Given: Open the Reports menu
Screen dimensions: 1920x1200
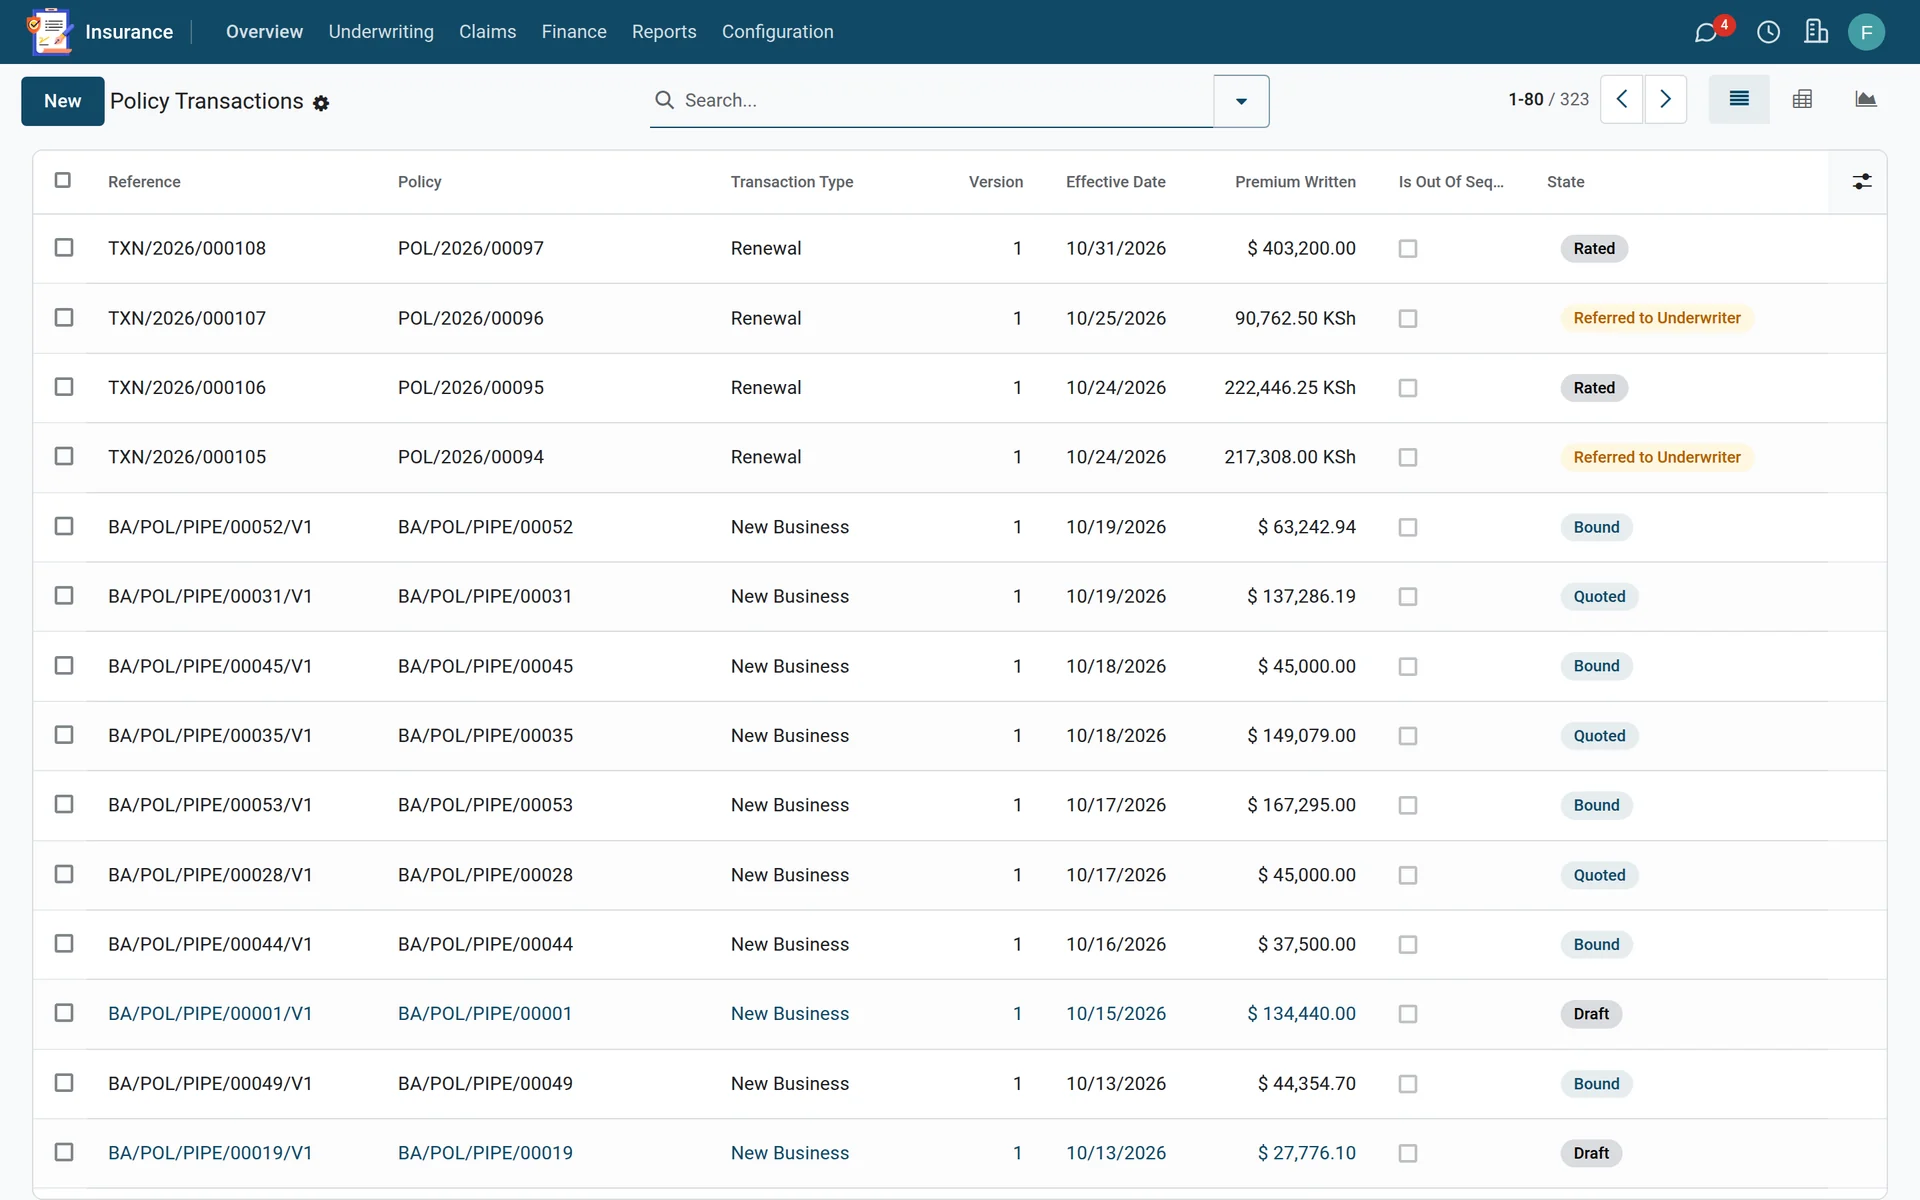Looking at the screenshot, I should click(664, 32).
